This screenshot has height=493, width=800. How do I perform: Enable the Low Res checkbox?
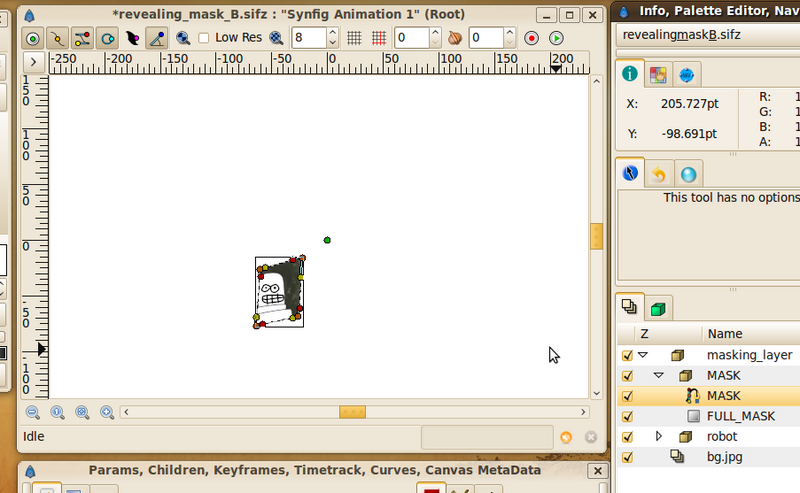click(x=204, y=38)
